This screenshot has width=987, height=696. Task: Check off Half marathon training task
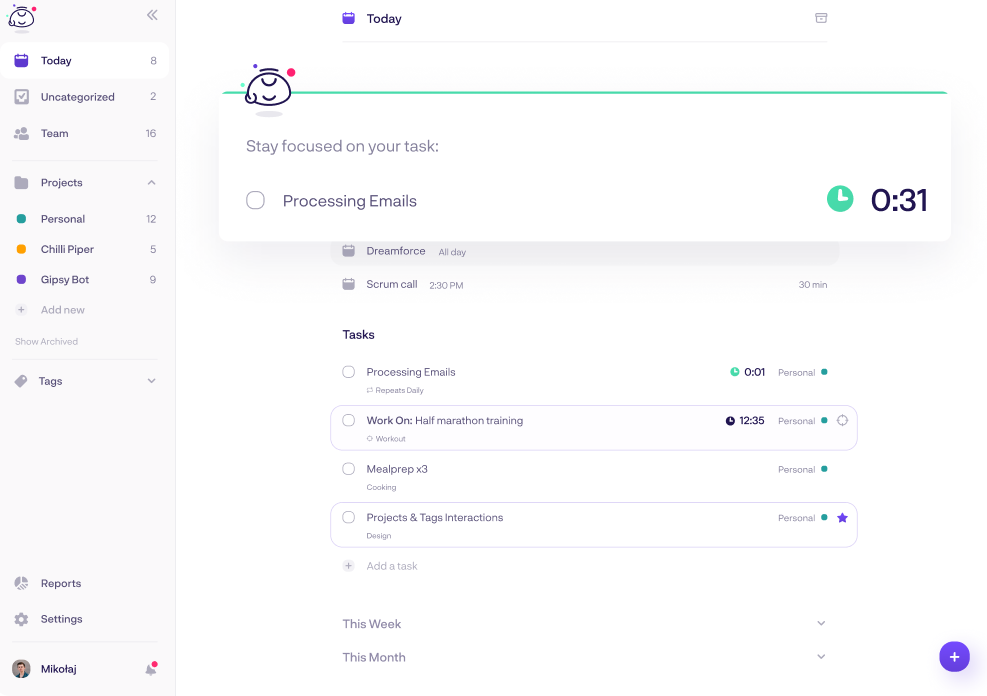tap(349, 420)
